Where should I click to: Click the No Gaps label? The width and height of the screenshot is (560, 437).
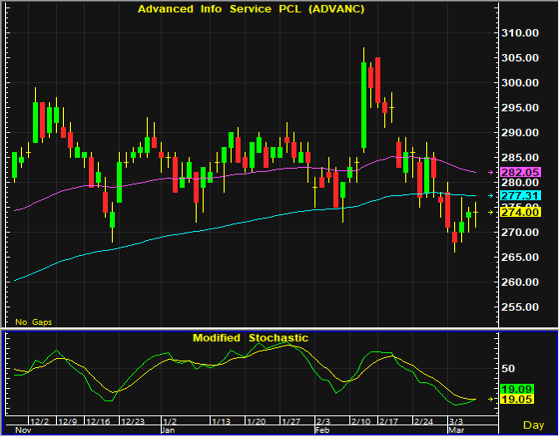[34, 322]
